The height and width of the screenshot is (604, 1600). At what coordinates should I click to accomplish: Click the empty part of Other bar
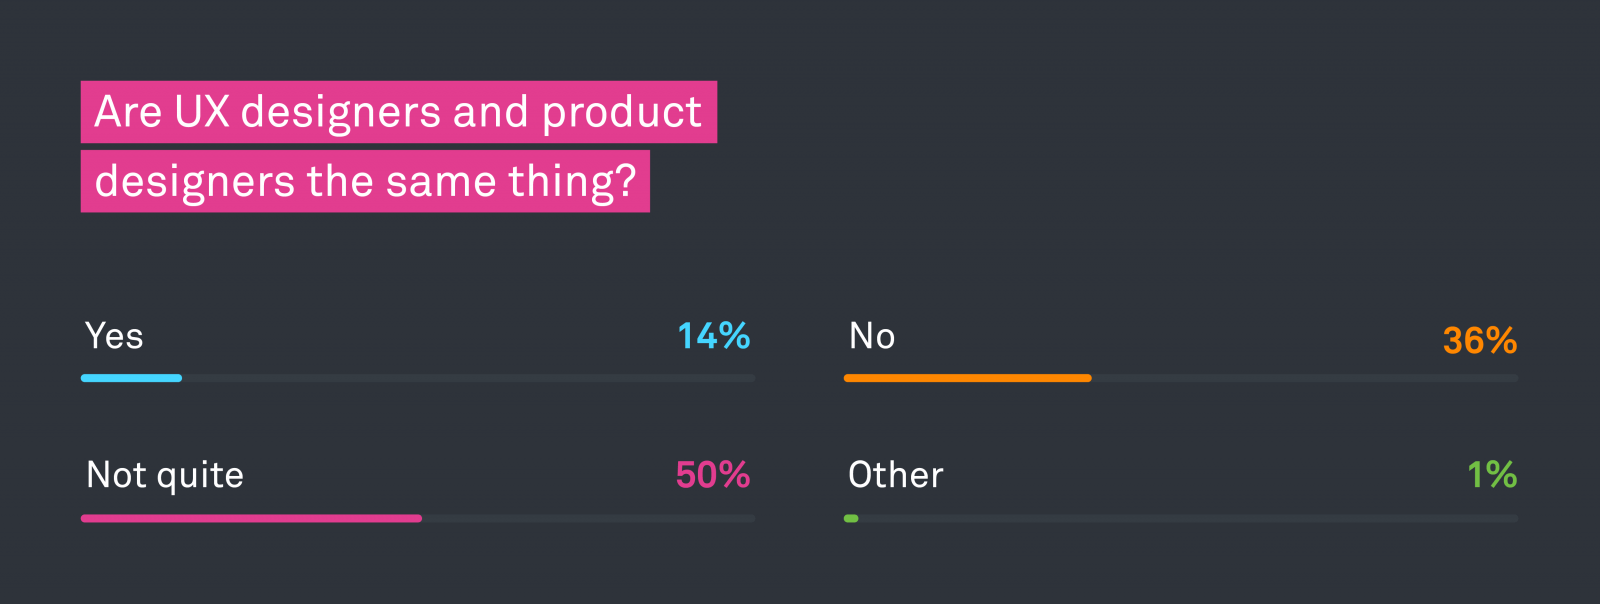(x=1188, y=518)
